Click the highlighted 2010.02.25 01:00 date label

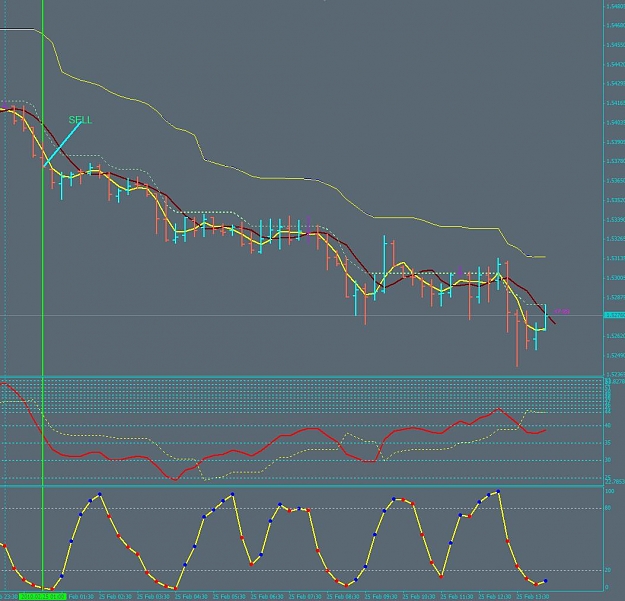click(43, 597)
